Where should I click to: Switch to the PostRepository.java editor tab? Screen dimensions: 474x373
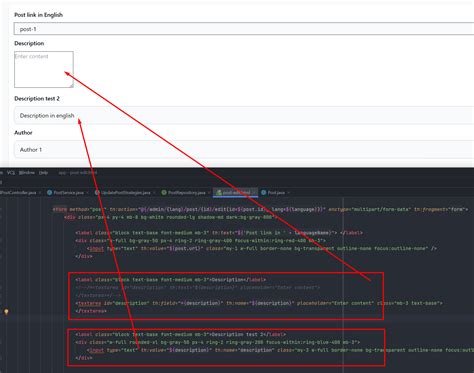[x=186, y=193]
